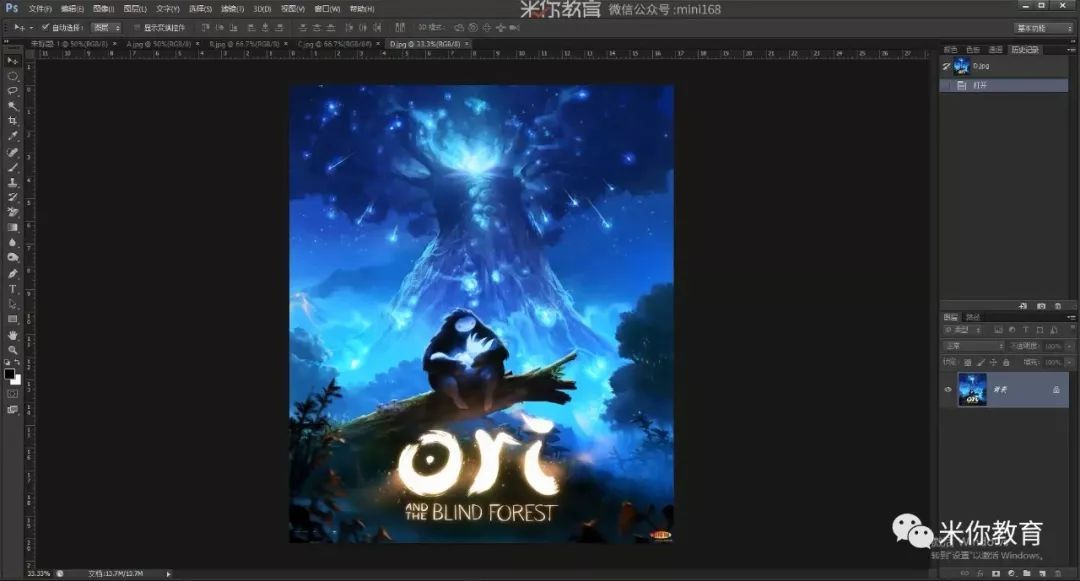The width and height of the screenshot is (1080, 581).
Task: Toggle the 显示变换控件 checkbox
Action: [x=136, y=28]
